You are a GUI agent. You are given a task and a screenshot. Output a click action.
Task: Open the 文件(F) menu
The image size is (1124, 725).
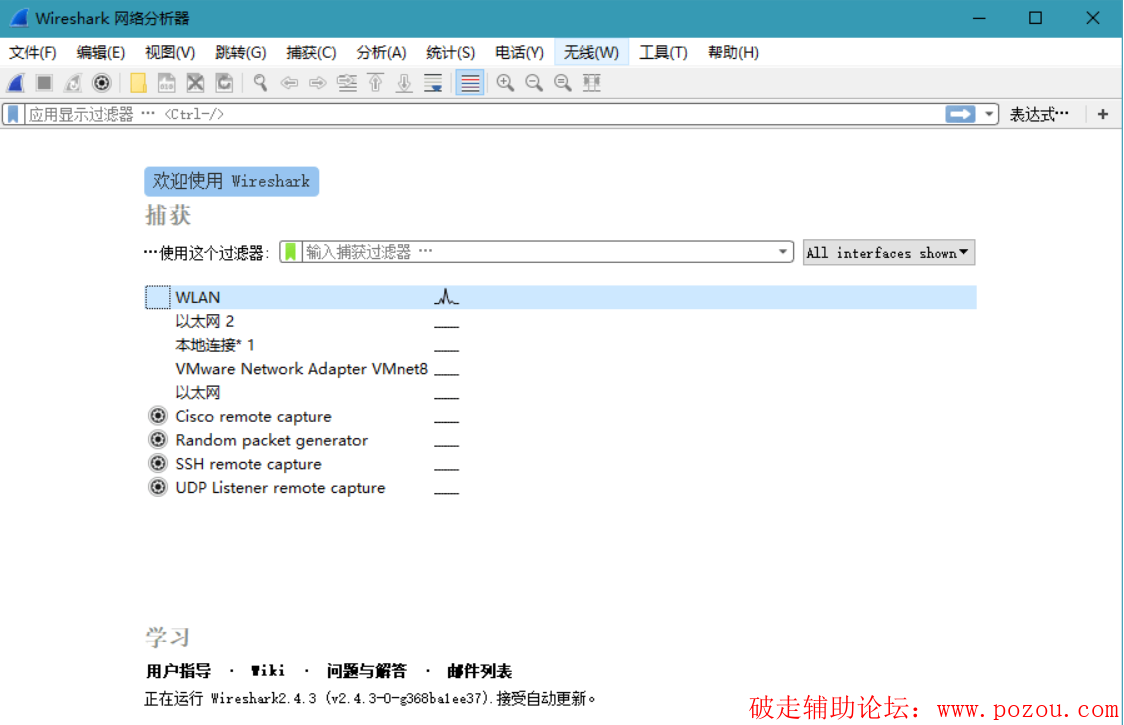(32, 52)
